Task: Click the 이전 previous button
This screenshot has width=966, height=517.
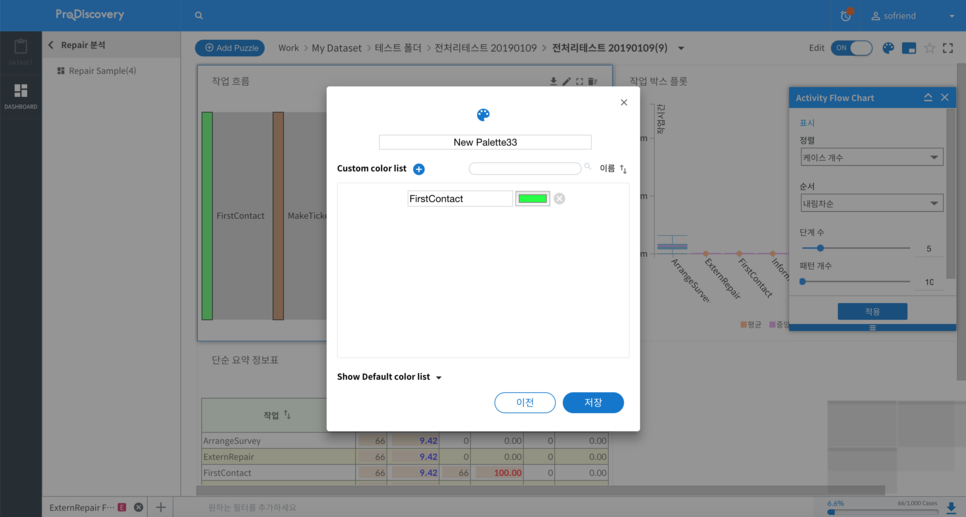Action: (525, 402)
